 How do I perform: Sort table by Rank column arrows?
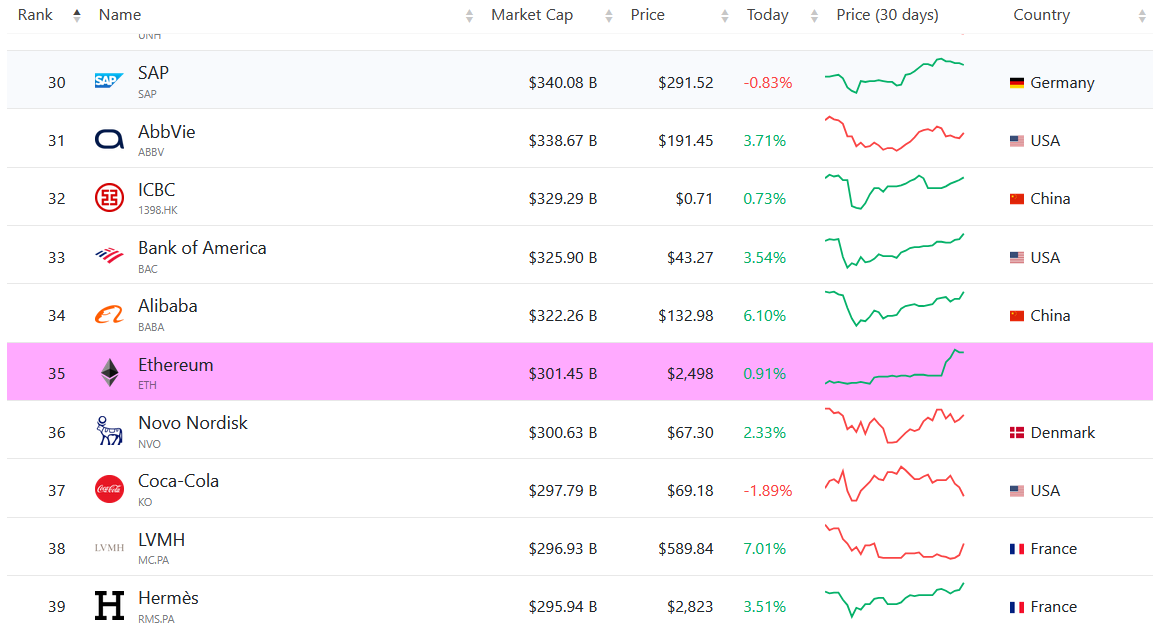(x=76, y=16)
